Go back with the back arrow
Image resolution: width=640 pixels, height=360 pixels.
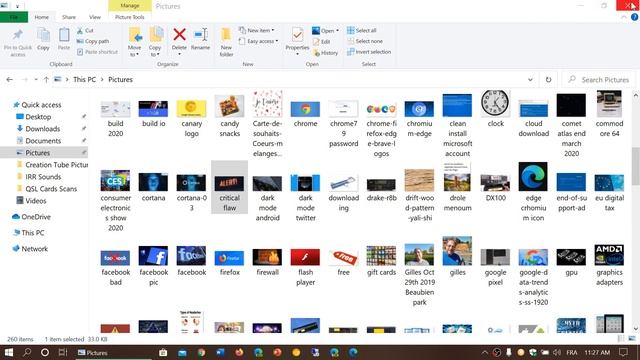(10, 80)
